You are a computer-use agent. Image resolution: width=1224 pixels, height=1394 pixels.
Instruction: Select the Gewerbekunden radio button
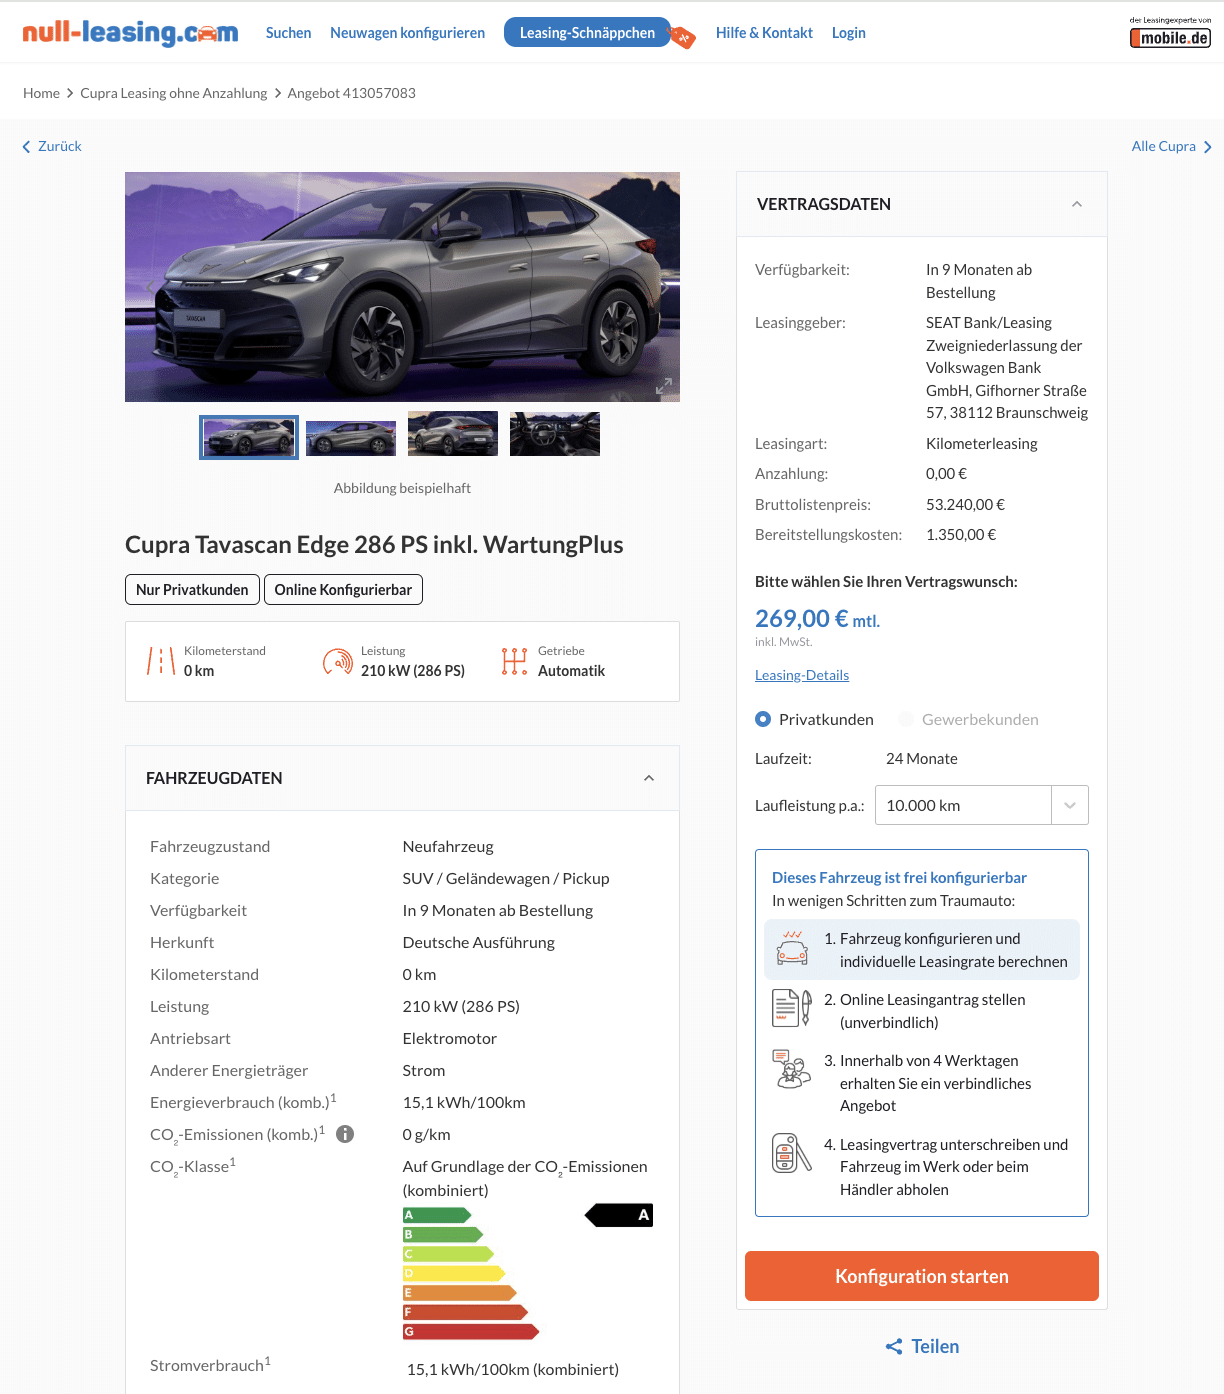coord(906,719)
